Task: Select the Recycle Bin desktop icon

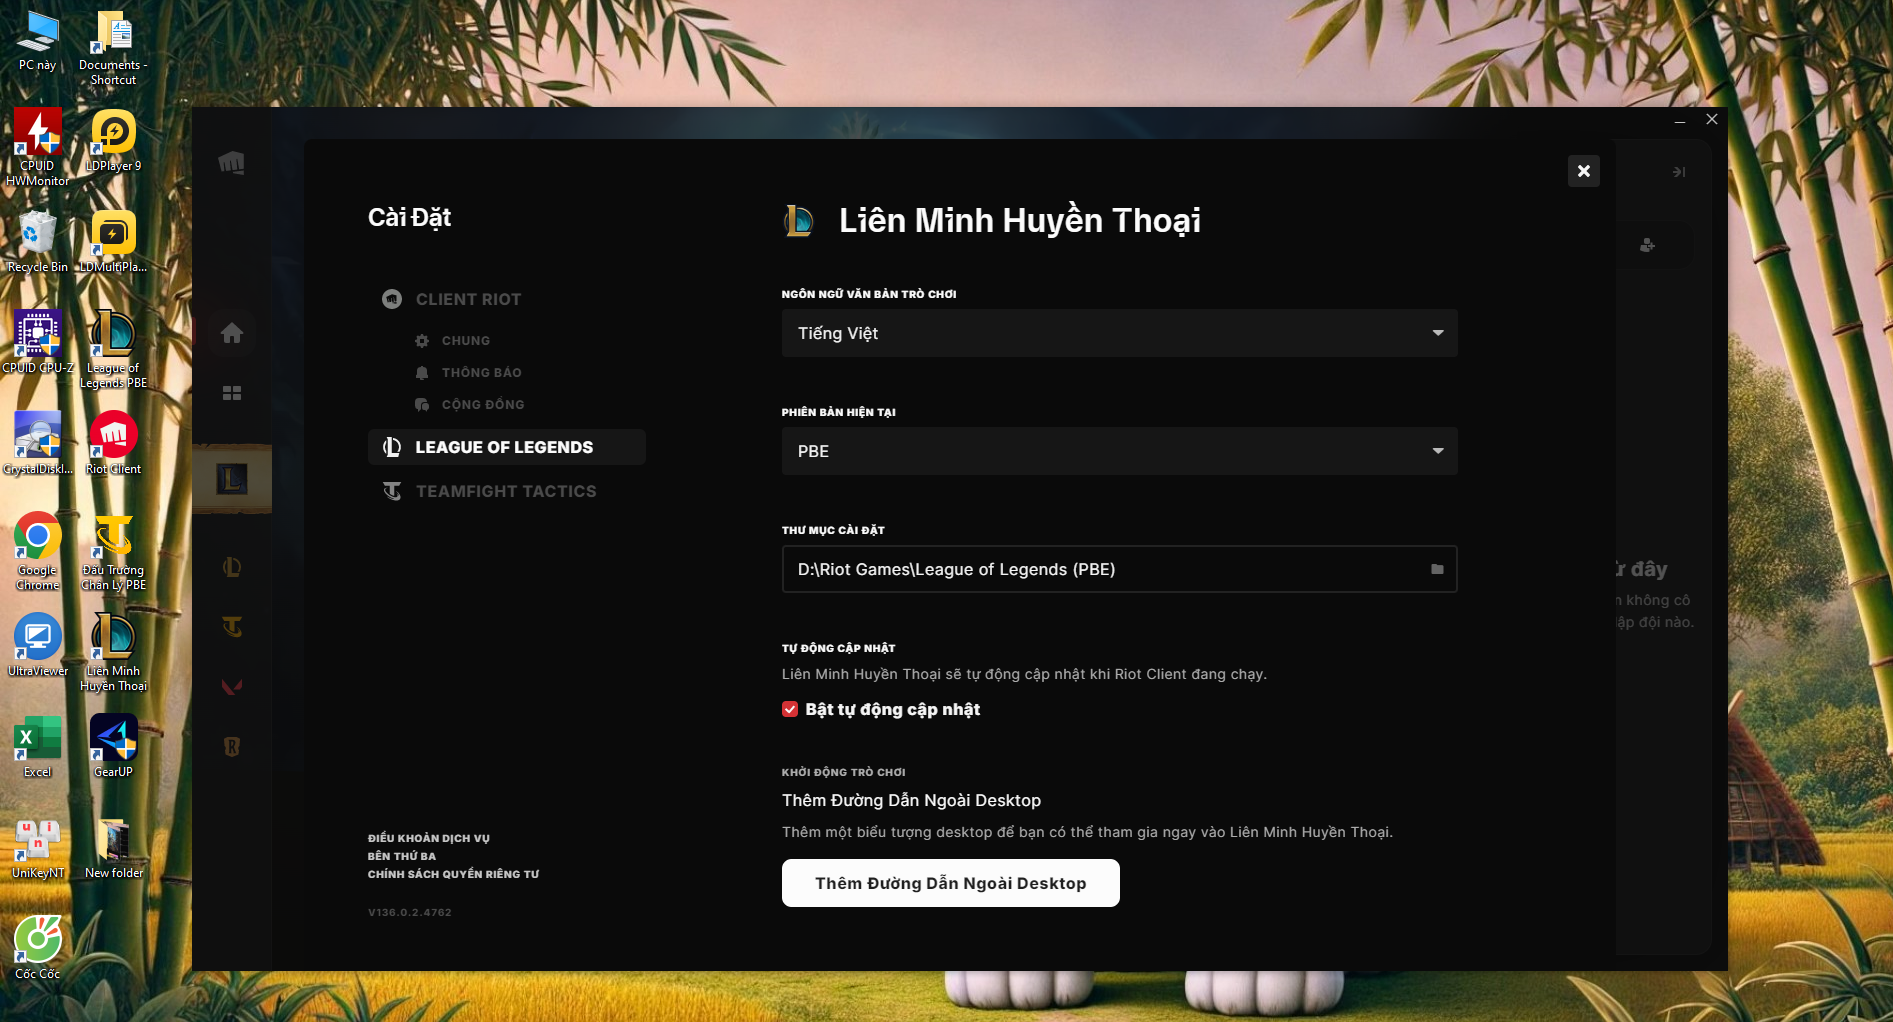Action: [x=38, y=241]
